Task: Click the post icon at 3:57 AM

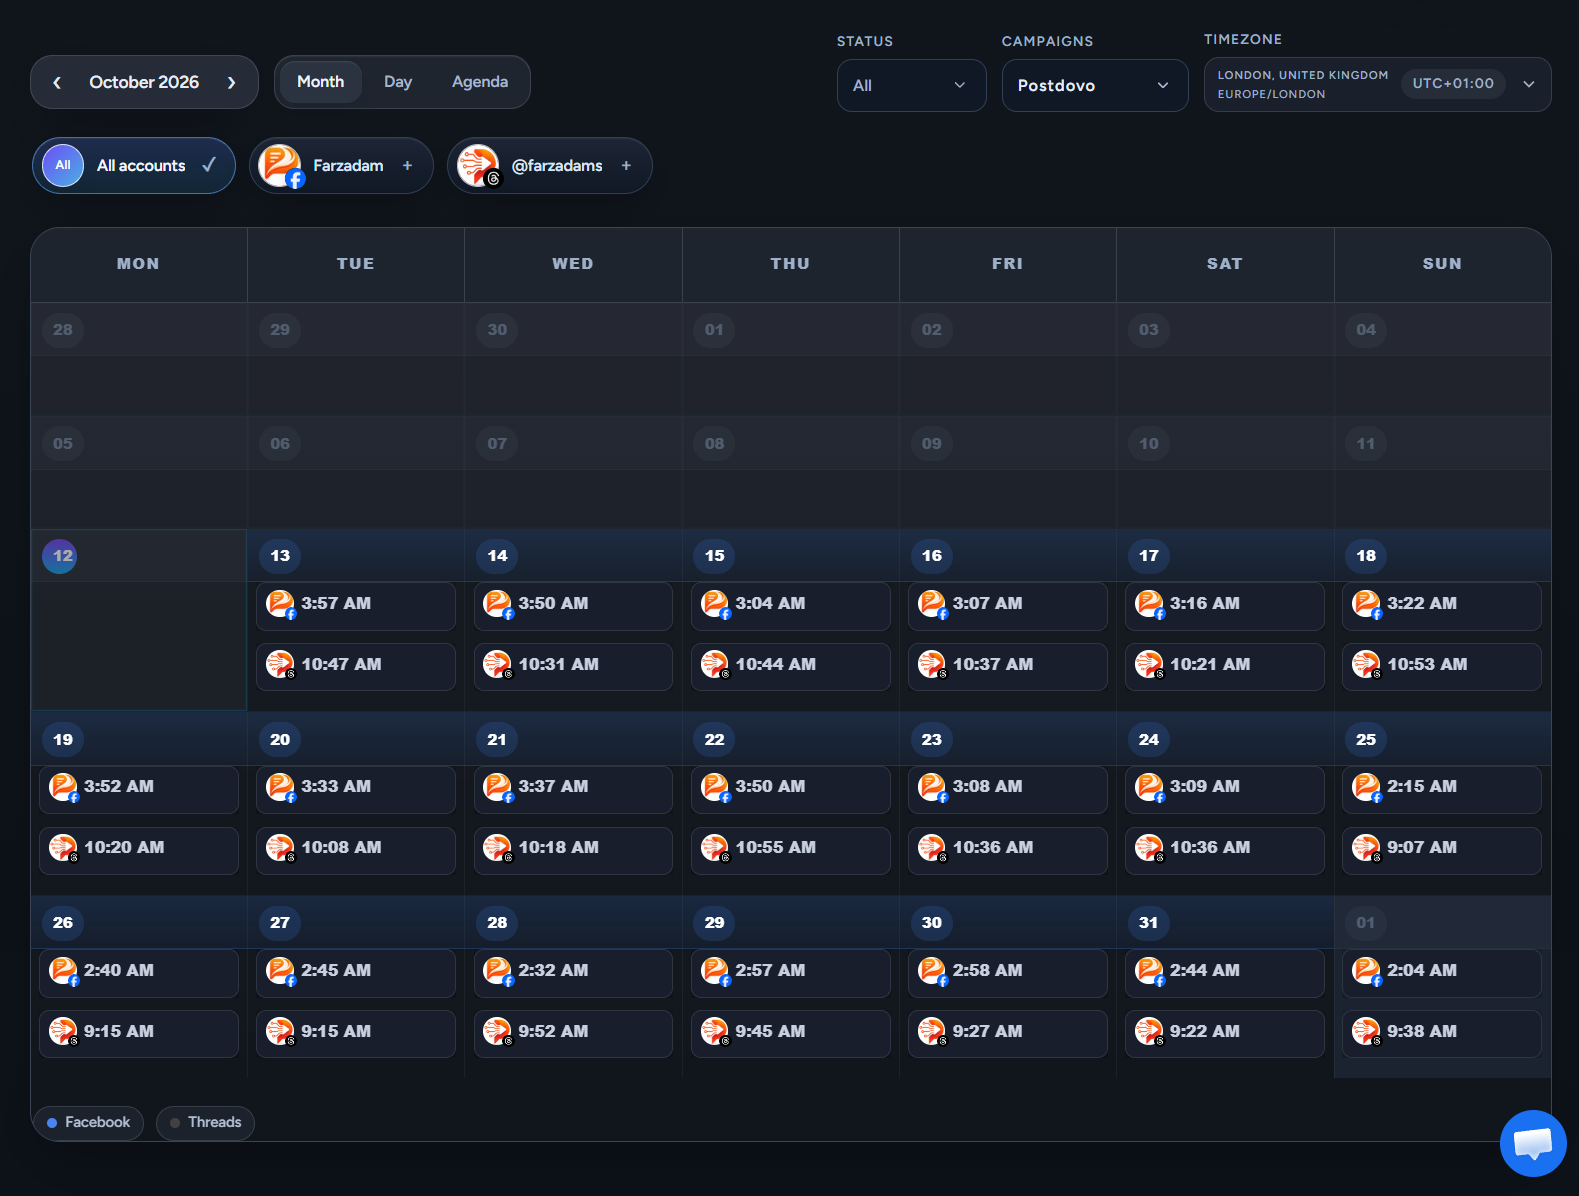Action: [280, 604]
